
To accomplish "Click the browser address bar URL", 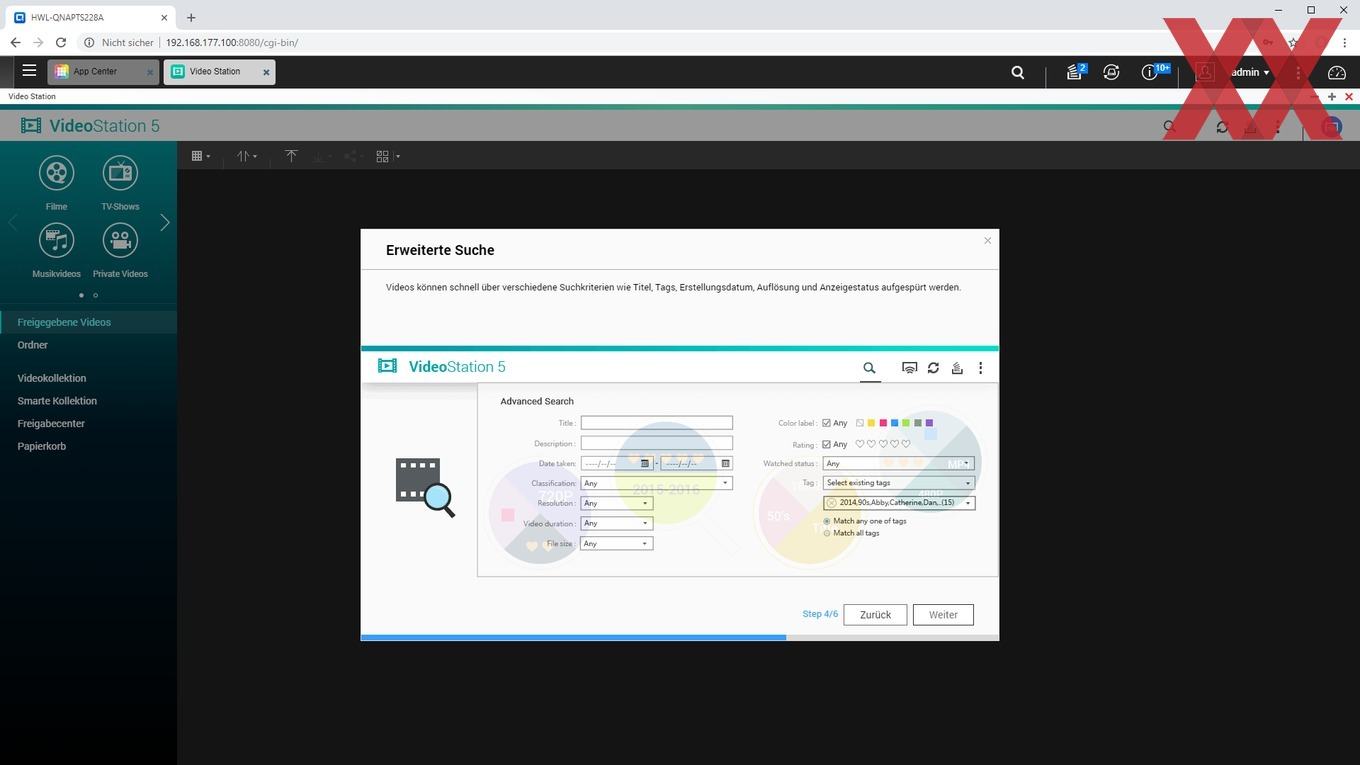I will [x=232, y=43].
